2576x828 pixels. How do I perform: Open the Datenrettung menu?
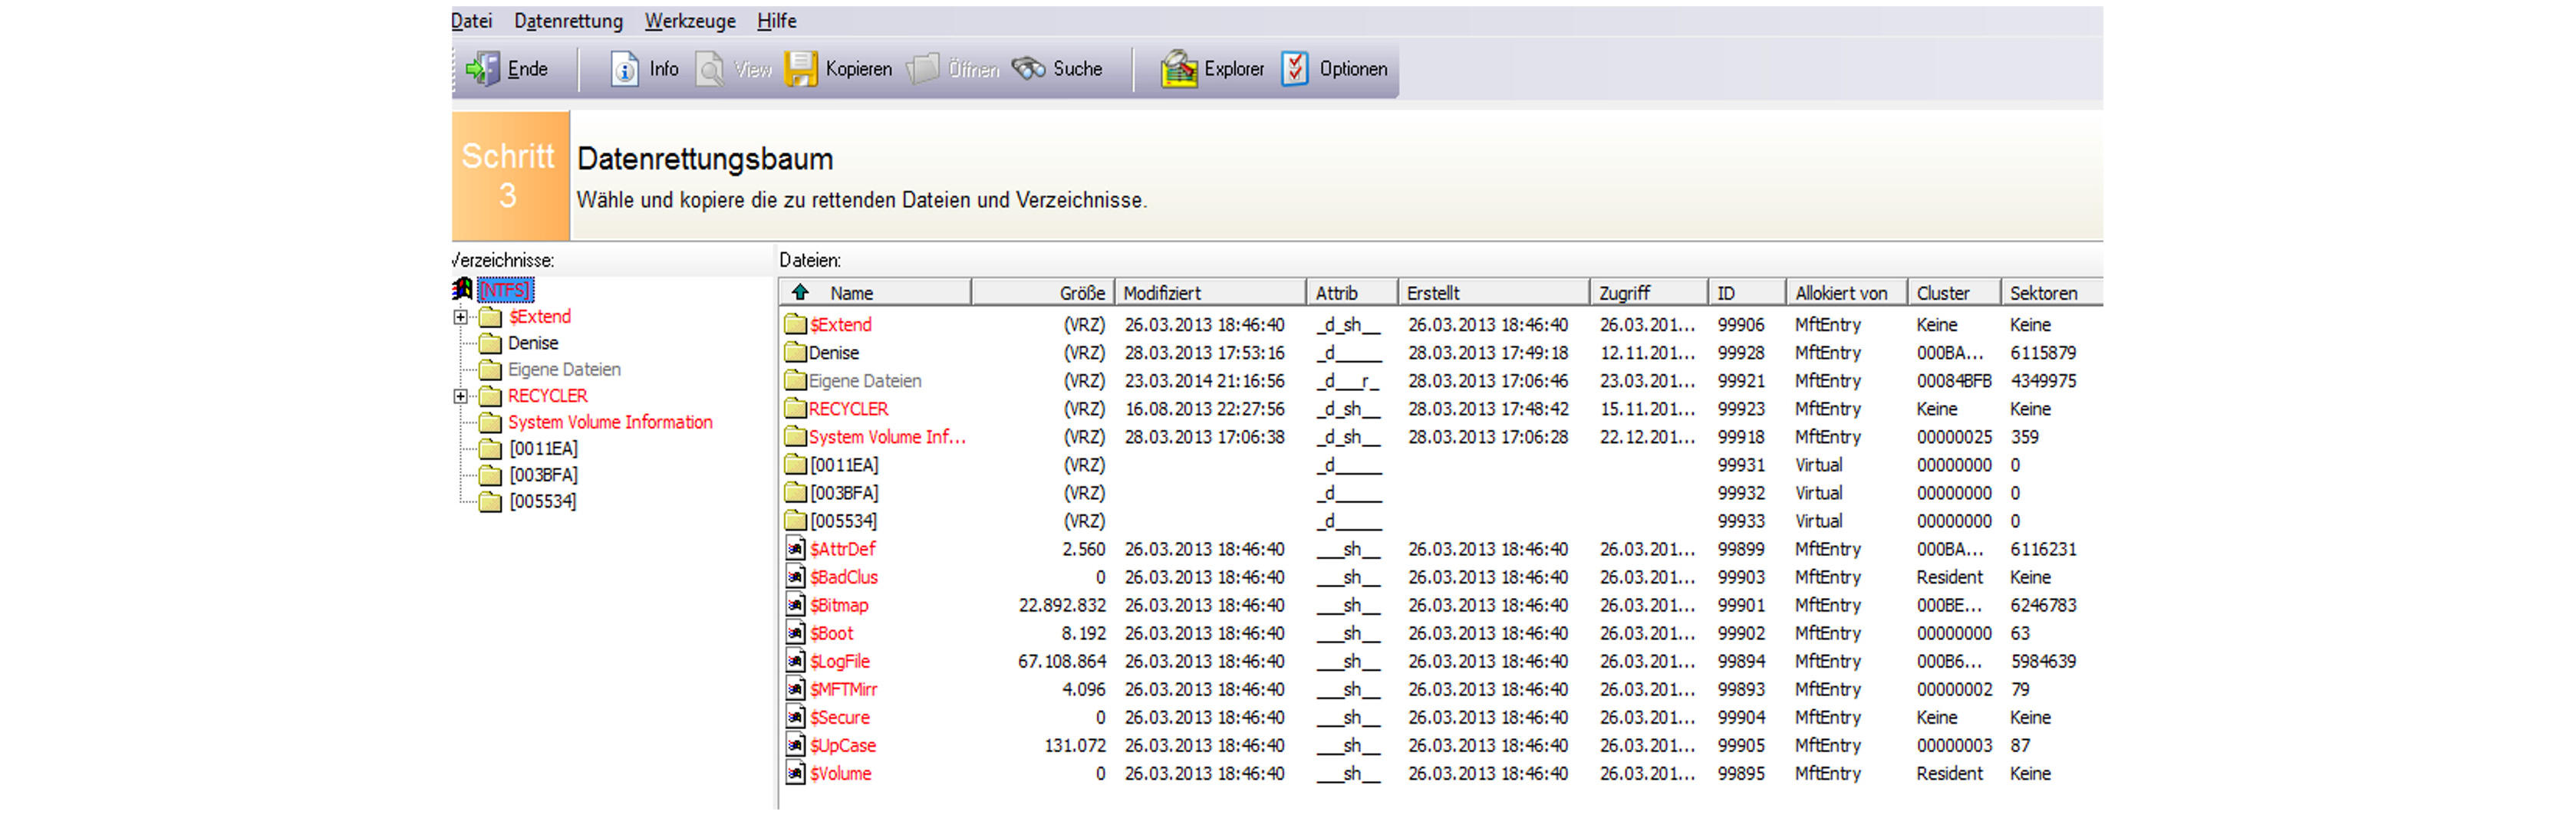pos(568,21)
